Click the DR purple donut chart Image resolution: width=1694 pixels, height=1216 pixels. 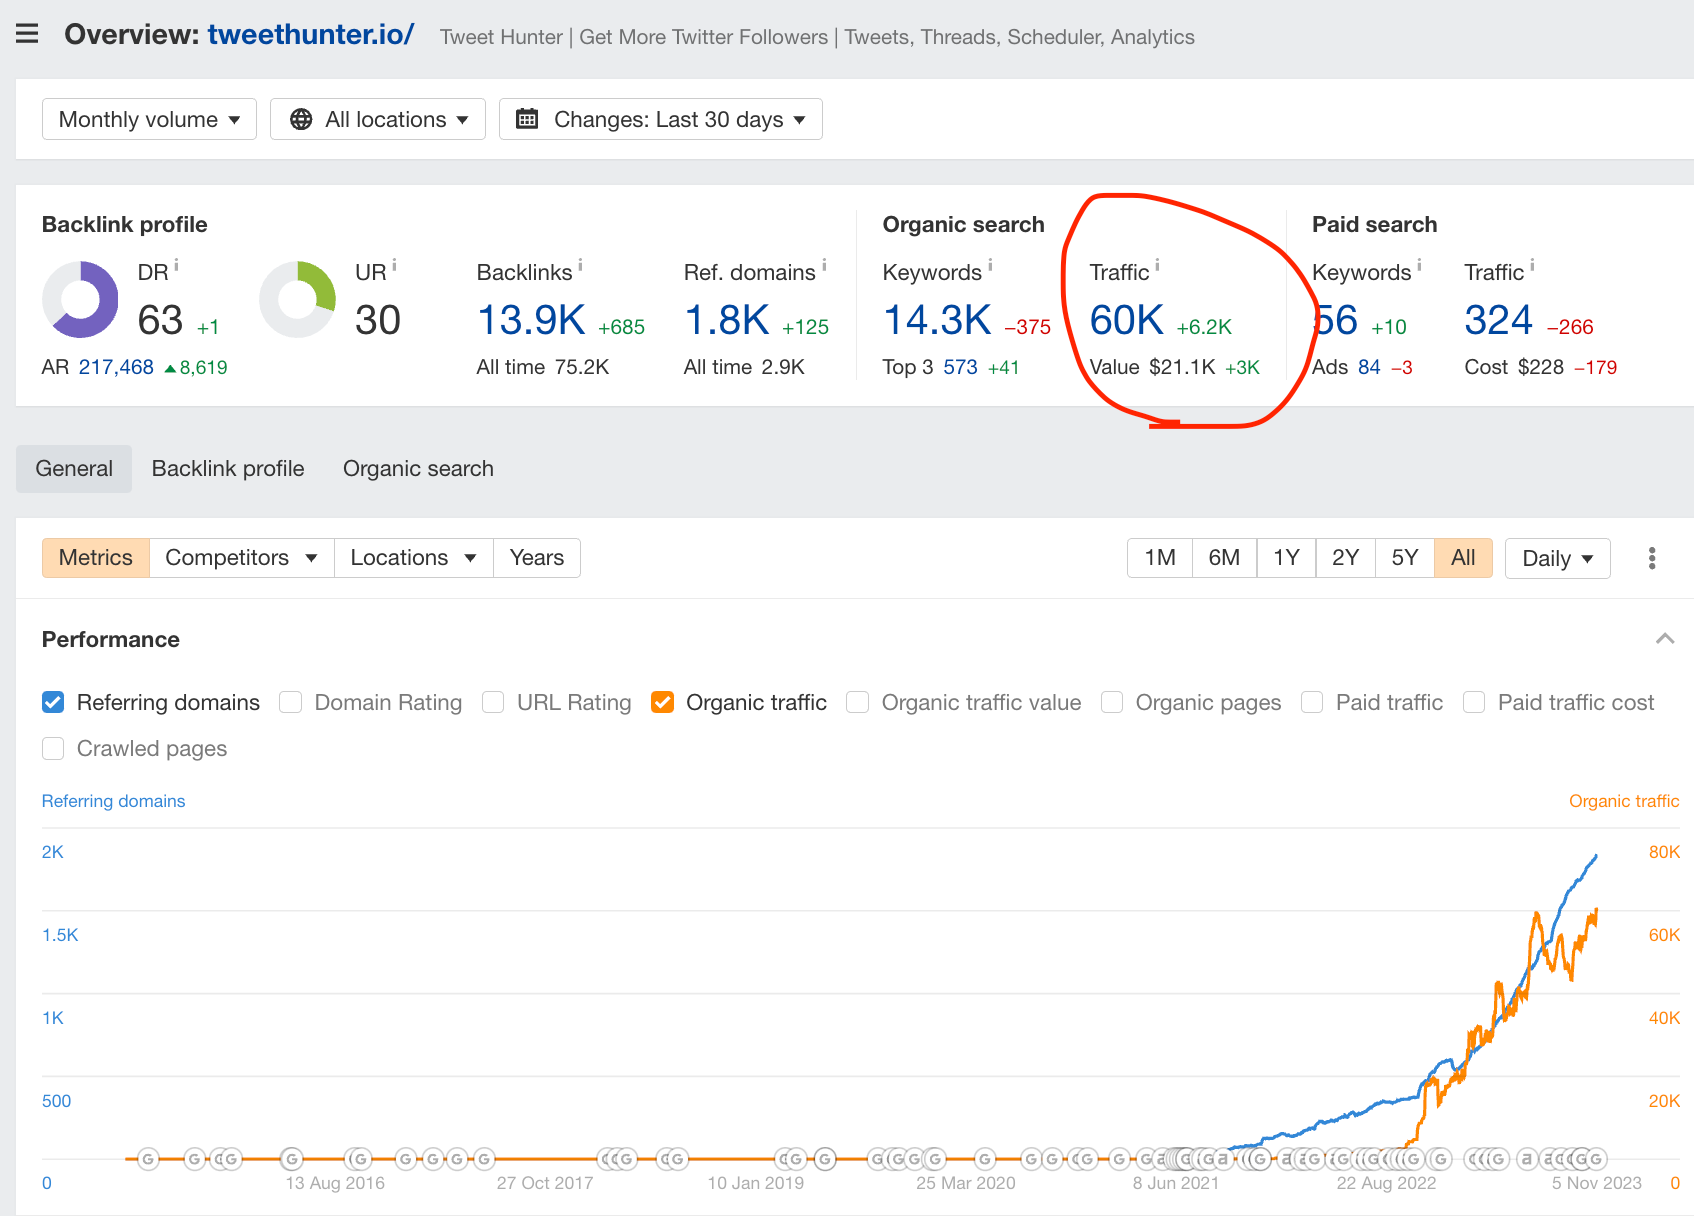(80, 299)
